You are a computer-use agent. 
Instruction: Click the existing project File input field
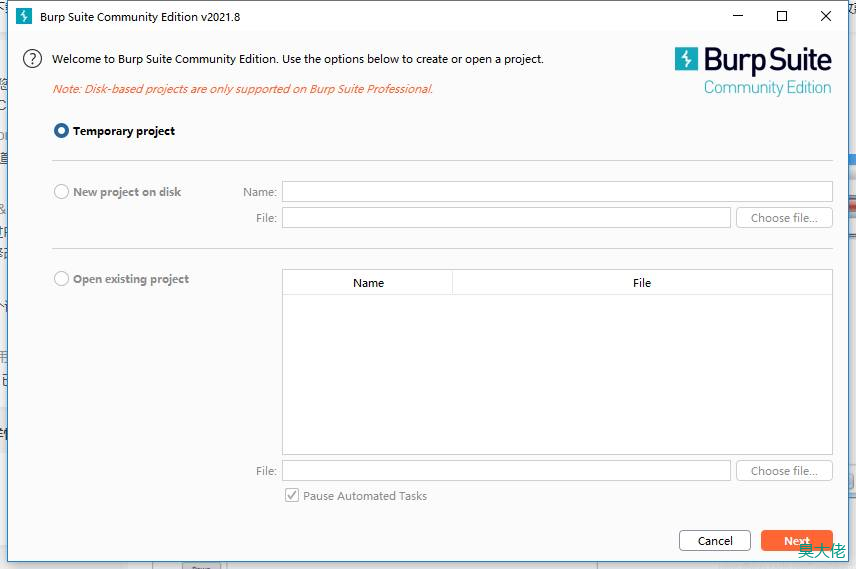point(506,471)
